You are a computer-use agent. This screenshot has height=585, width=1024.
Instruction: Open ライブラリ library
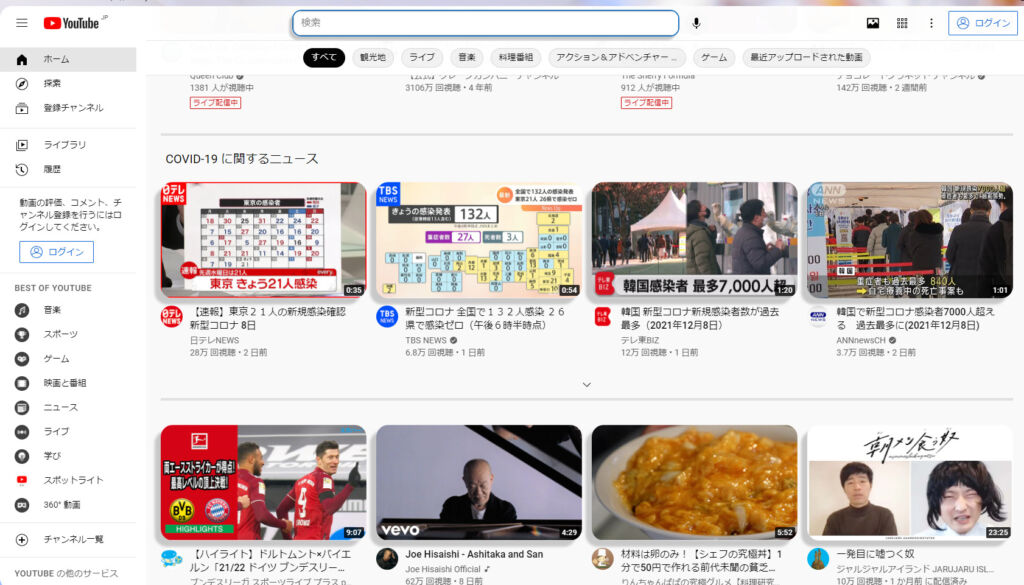click(x=68, y=145)
